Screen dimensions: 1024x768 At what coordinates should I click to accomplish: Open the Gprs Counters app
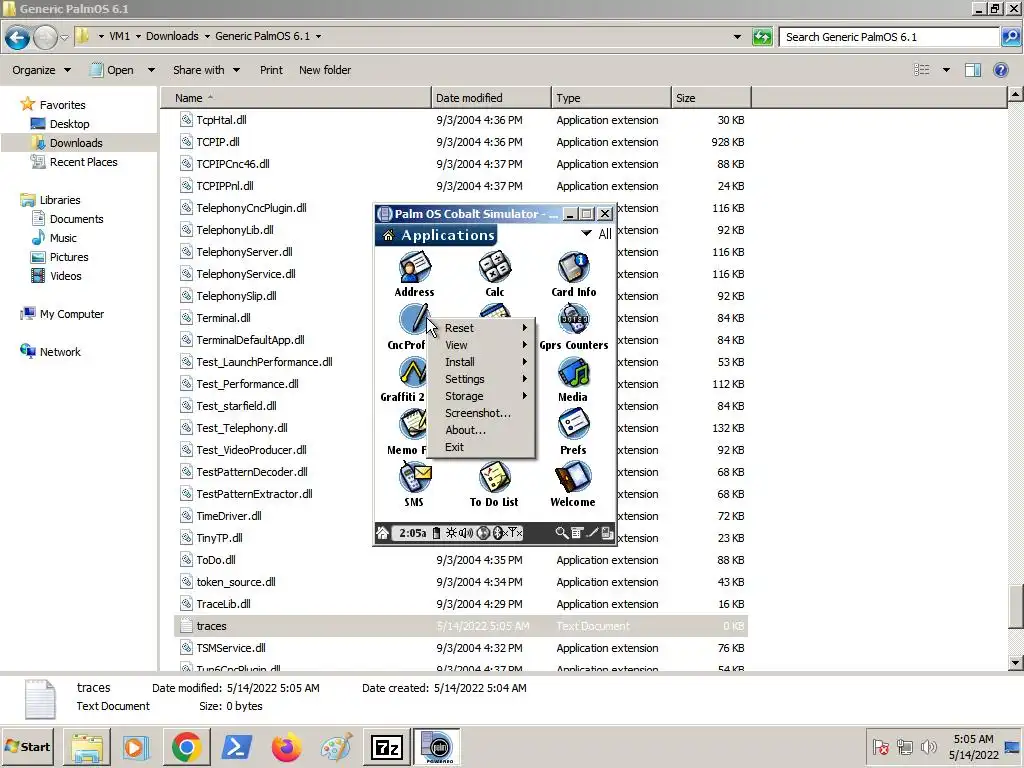point(573,328)
